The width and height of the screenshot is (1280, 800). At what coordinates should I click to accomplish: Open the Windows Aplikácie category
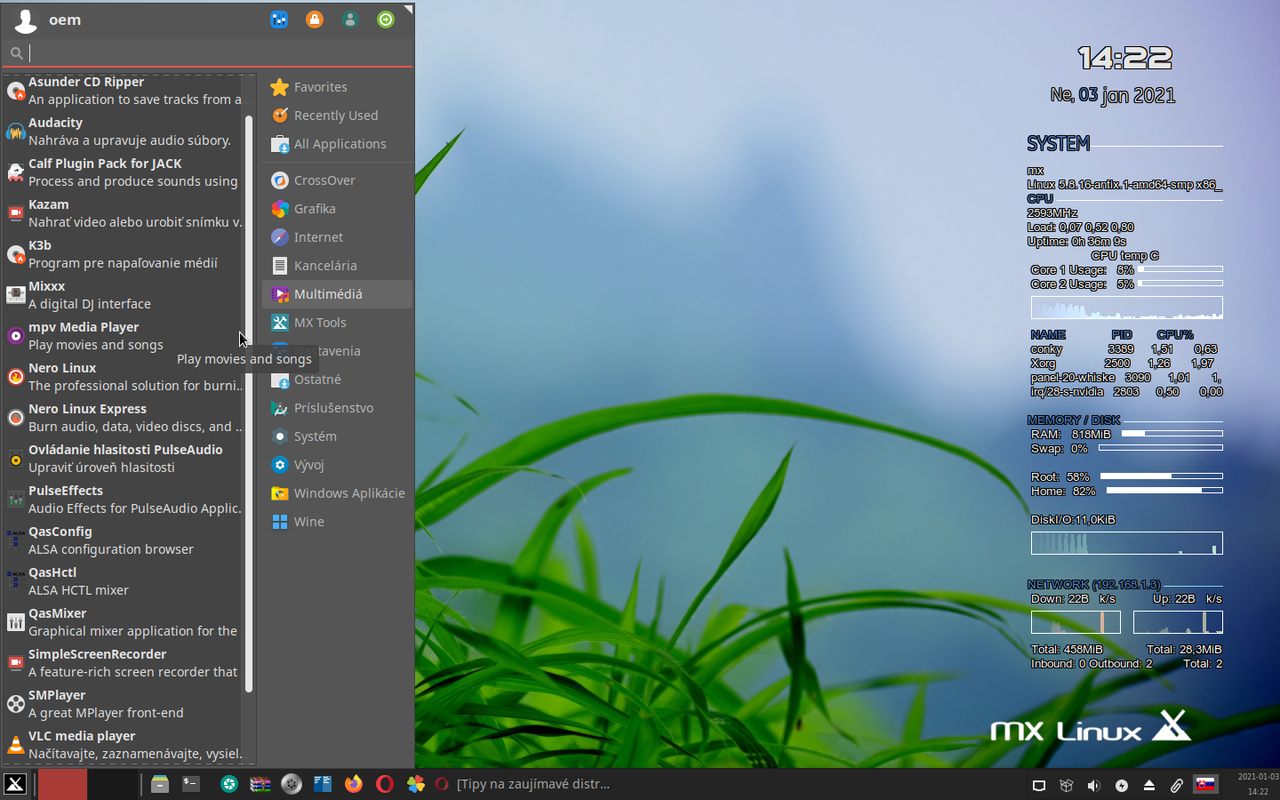337,495
